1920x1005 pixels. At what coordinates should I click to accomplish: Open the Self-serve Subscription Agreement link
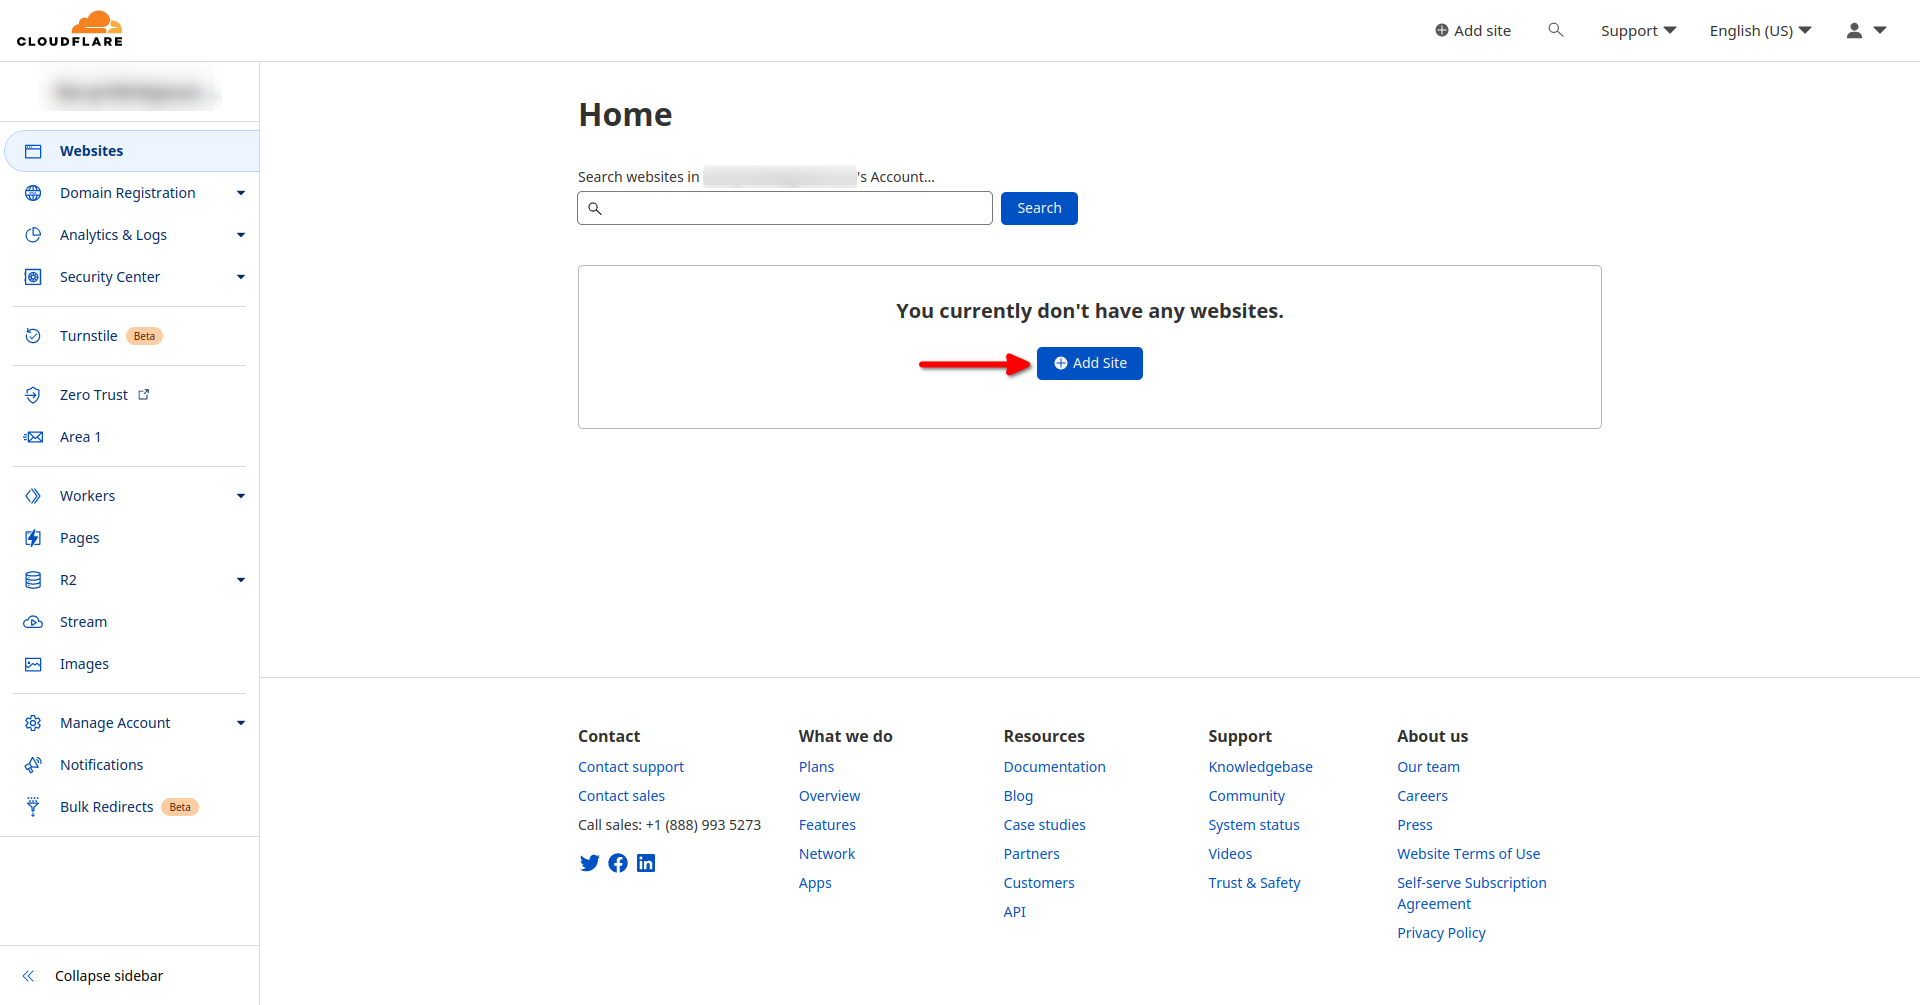1472,893
